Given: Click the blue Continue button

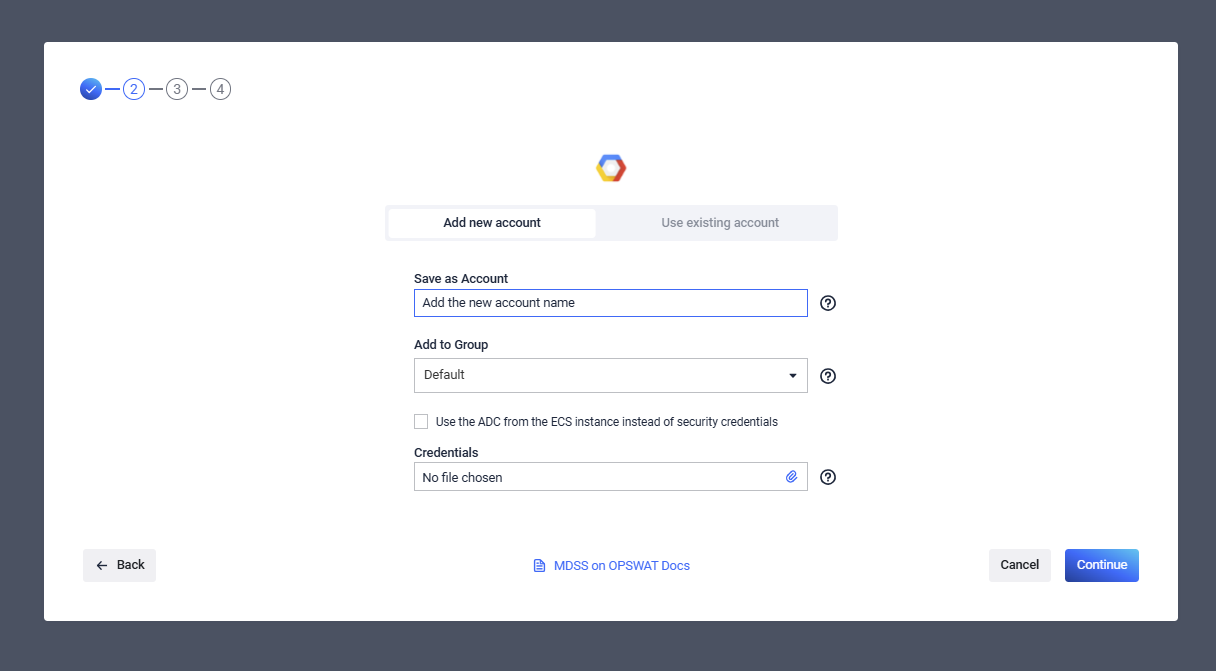Looking at the screenshot, I should pos(1101,565).
